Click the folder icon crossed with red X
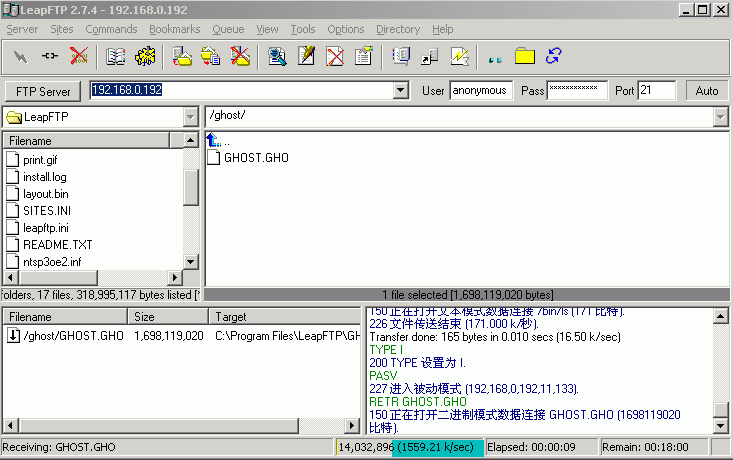This screenshot has height=460, width=733. click(240, 56)
